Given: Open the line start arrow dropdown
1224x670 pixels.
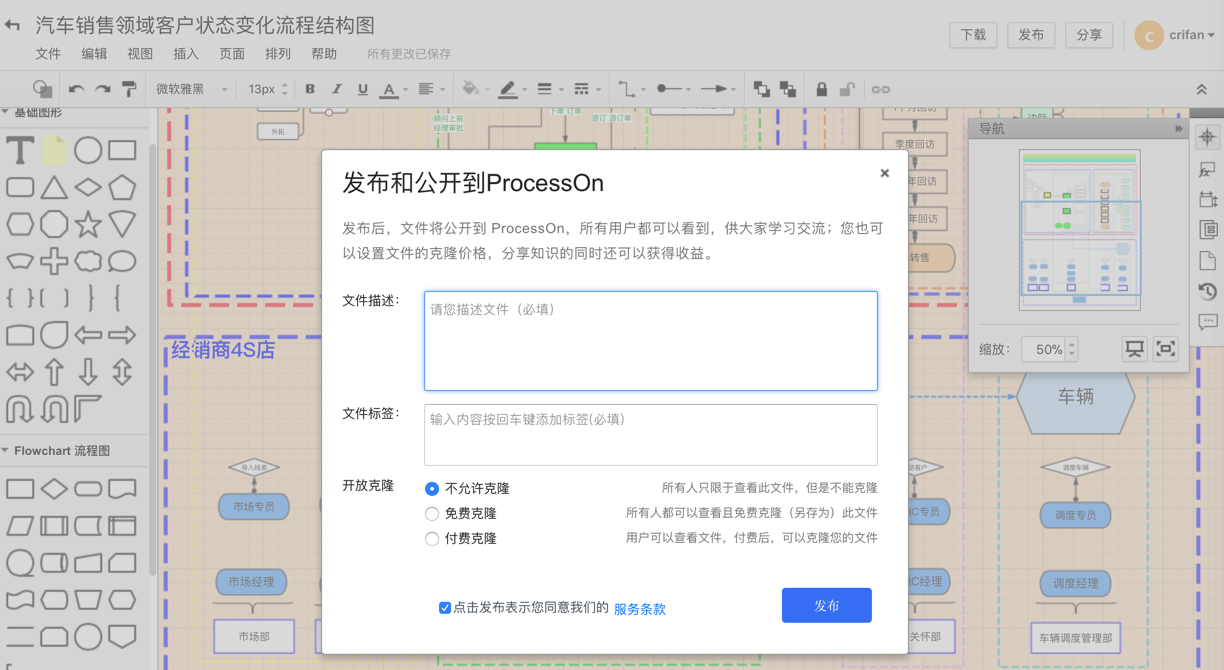Looking at the screenshot, I should [673, 90].
